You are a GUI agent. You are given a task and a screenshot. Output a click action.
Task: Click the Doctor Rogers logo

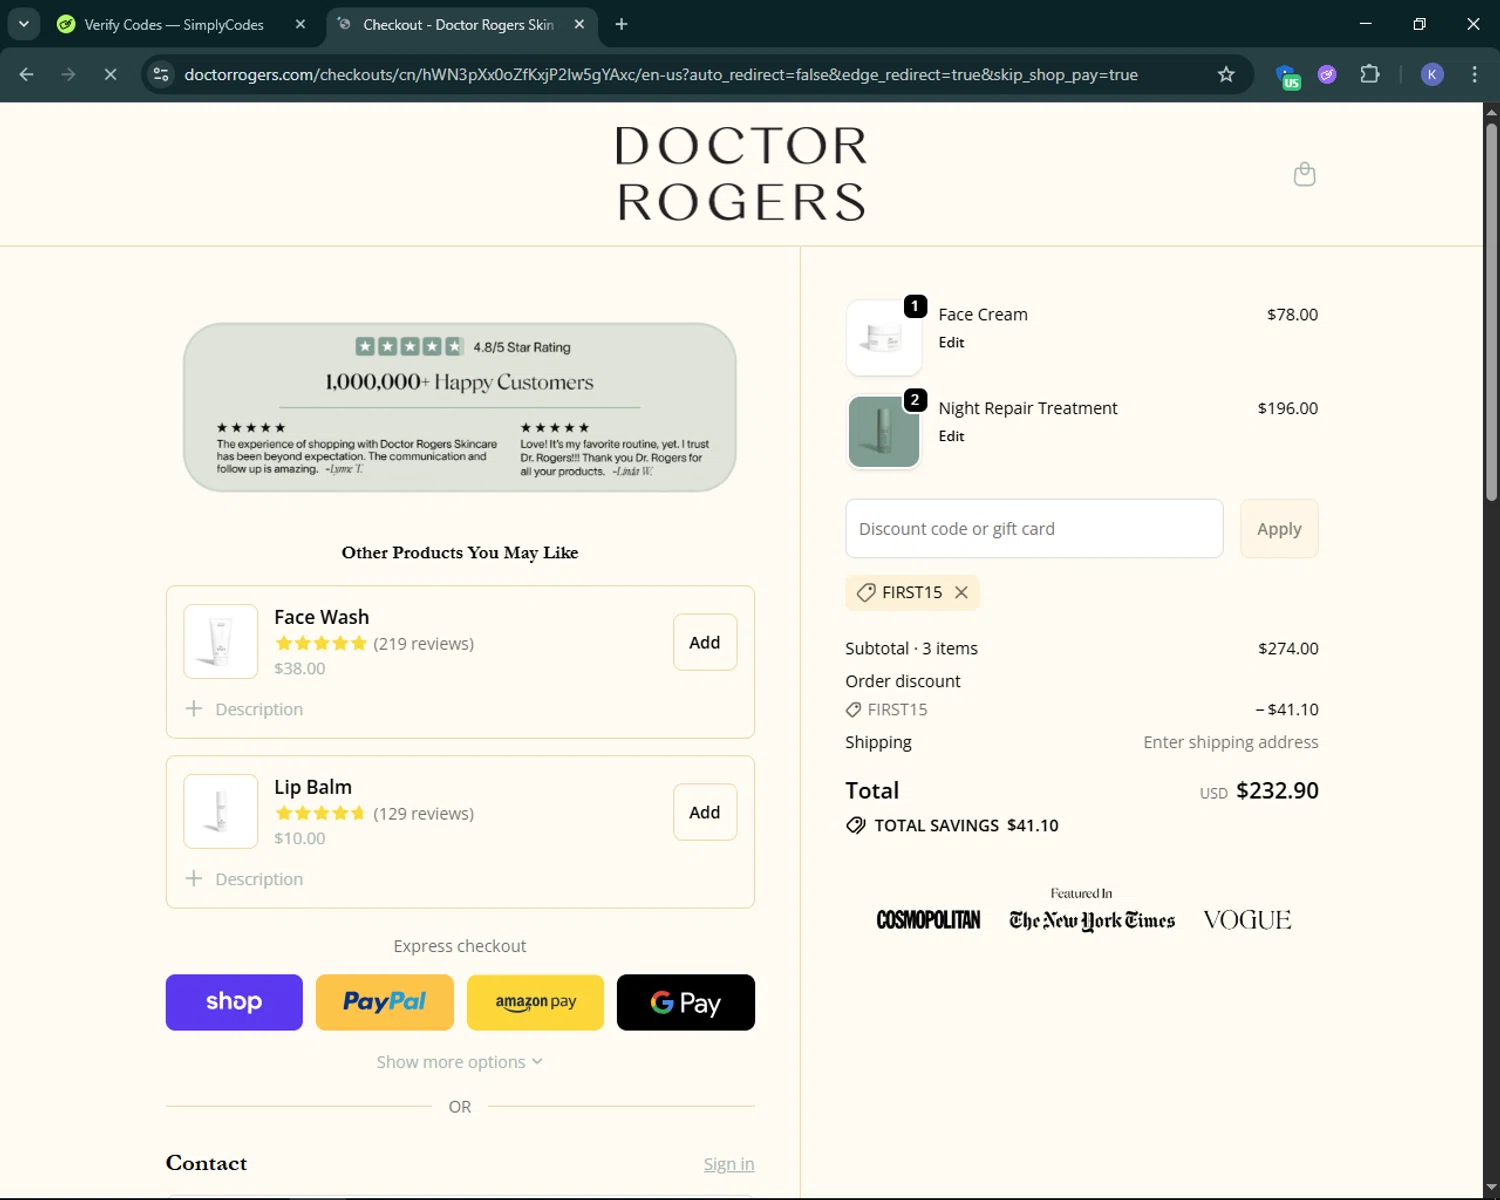[x=741, y=173]
